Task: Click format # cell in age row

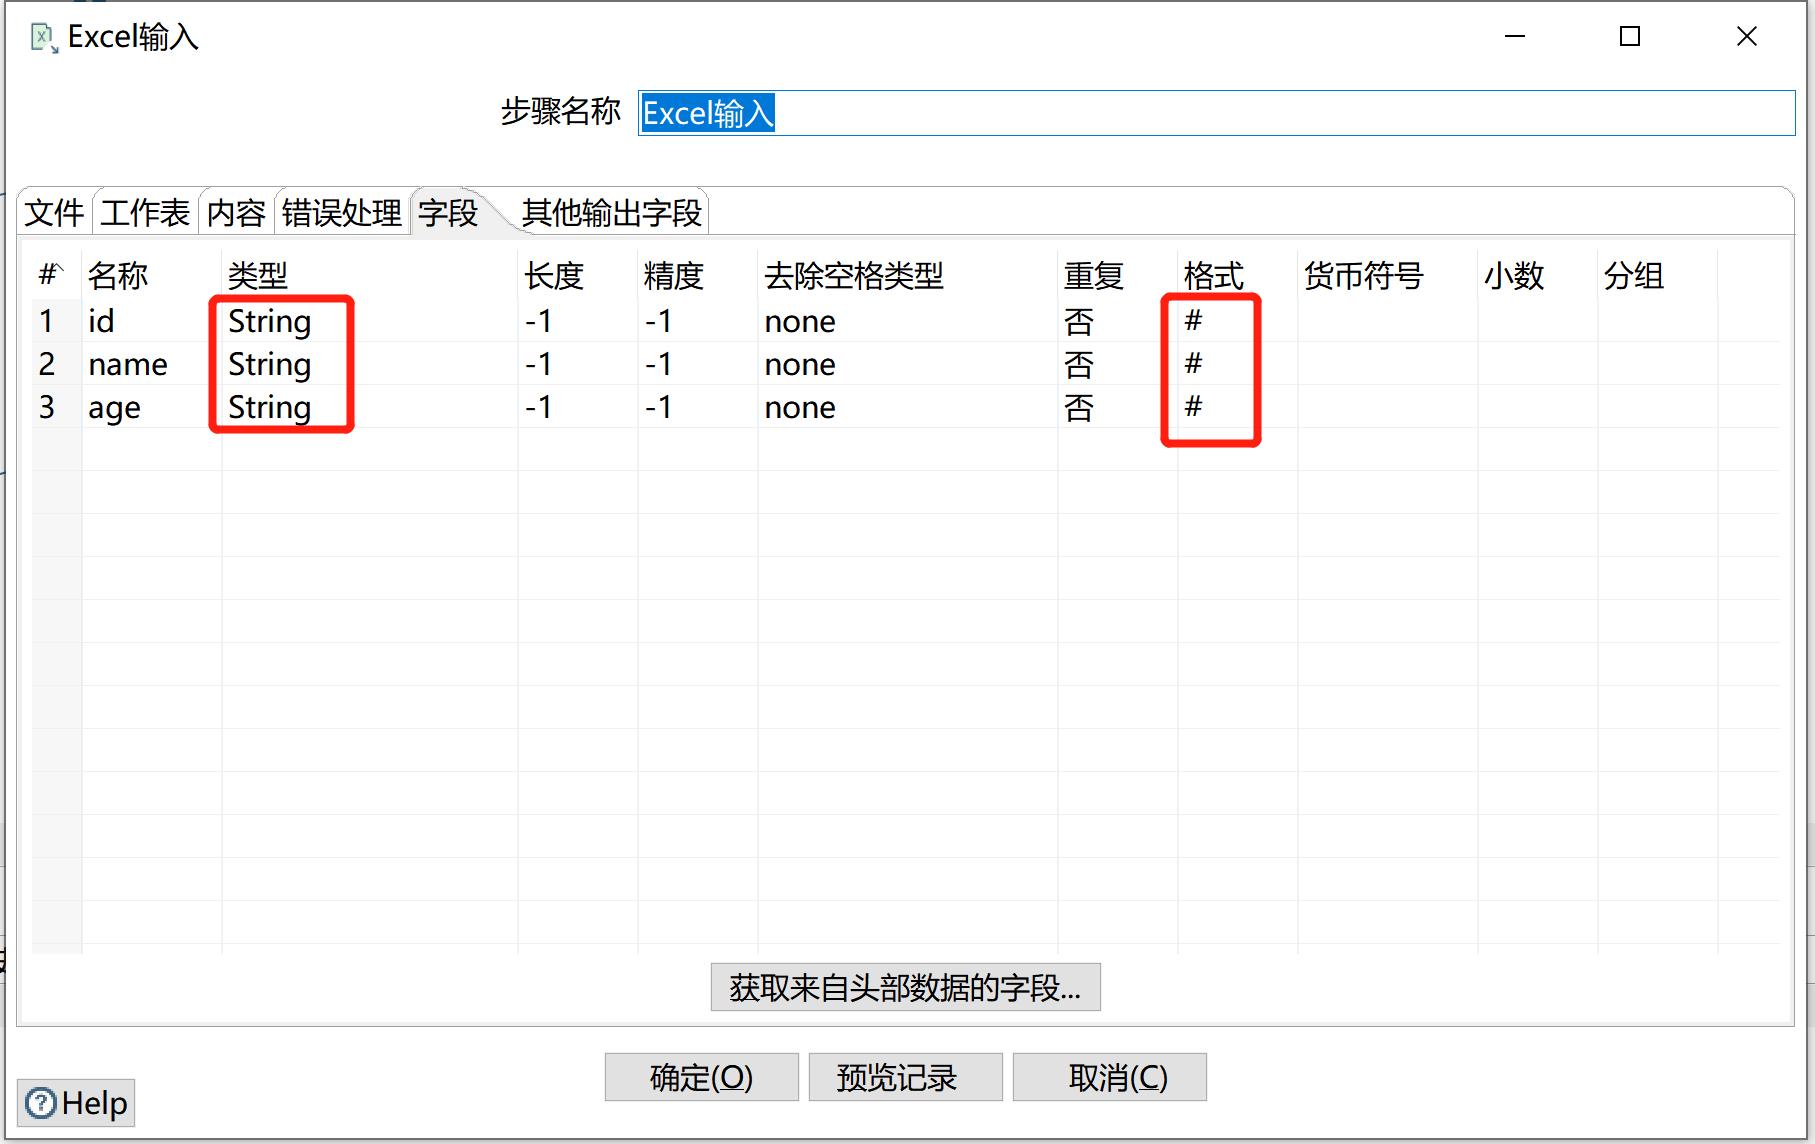Action: pyautogui.click(x=1237, y=407)
